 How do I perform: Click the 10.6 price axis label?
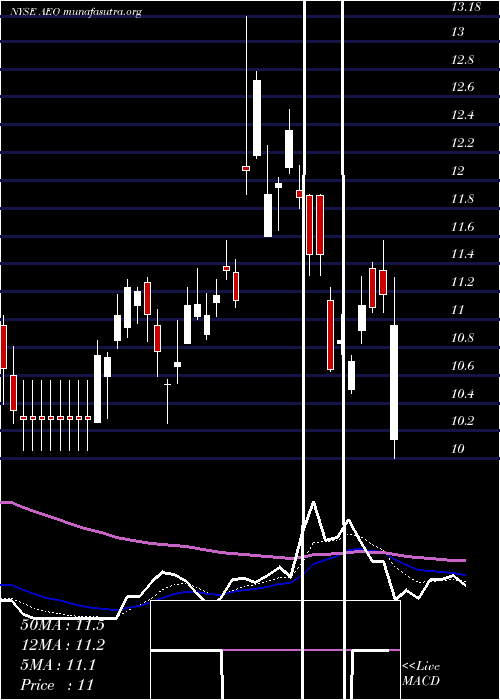(462, 366)
